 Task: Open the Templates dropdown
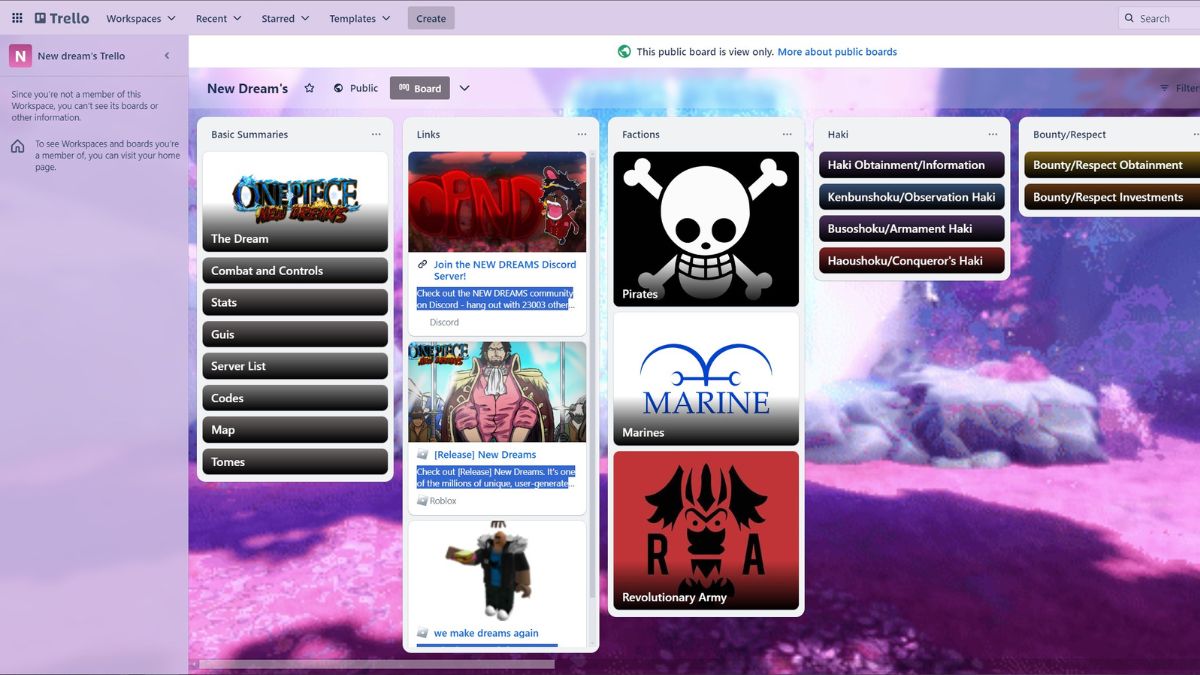click(x=359, y=17)
